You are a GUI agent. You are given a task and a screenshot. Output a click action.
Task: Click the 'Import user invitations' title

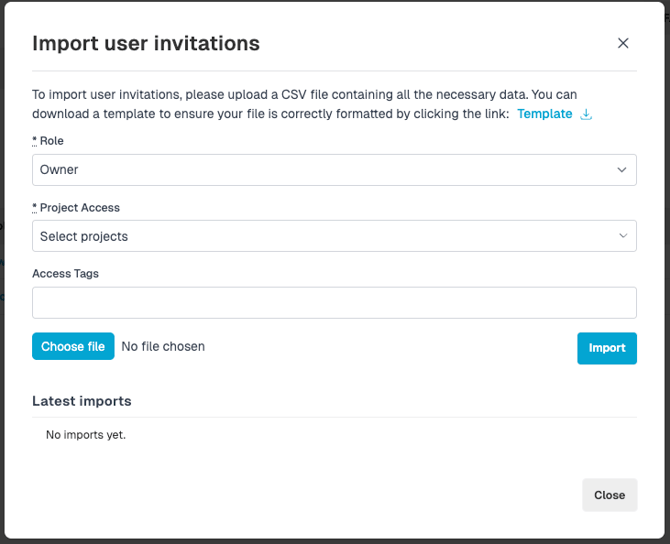(146, 43)
